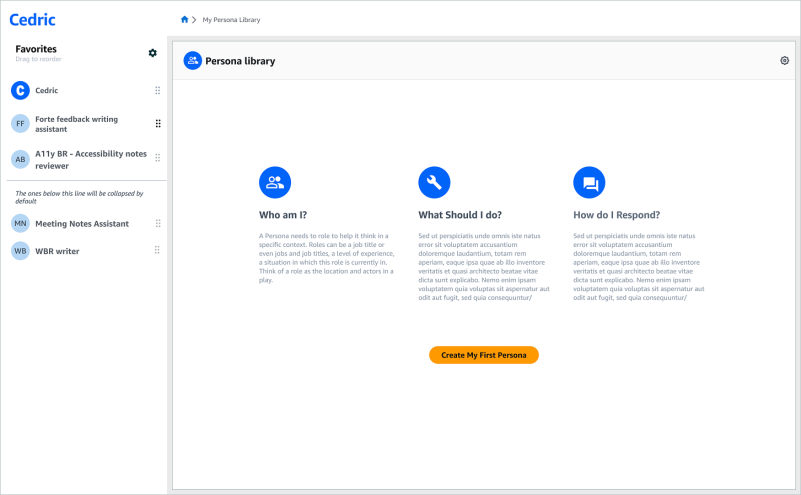Click the chat bubble icon above How do I Respond
Image resolution: width=801 pixels, height=495 pixels.
589,182
